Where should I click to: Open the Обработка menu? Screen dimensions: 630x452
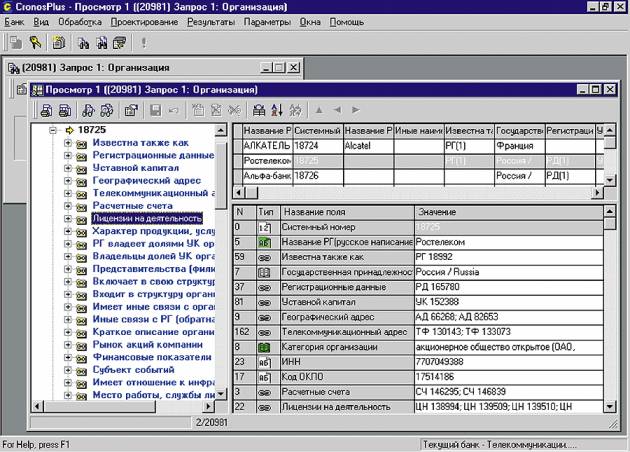tap(80, 22)
